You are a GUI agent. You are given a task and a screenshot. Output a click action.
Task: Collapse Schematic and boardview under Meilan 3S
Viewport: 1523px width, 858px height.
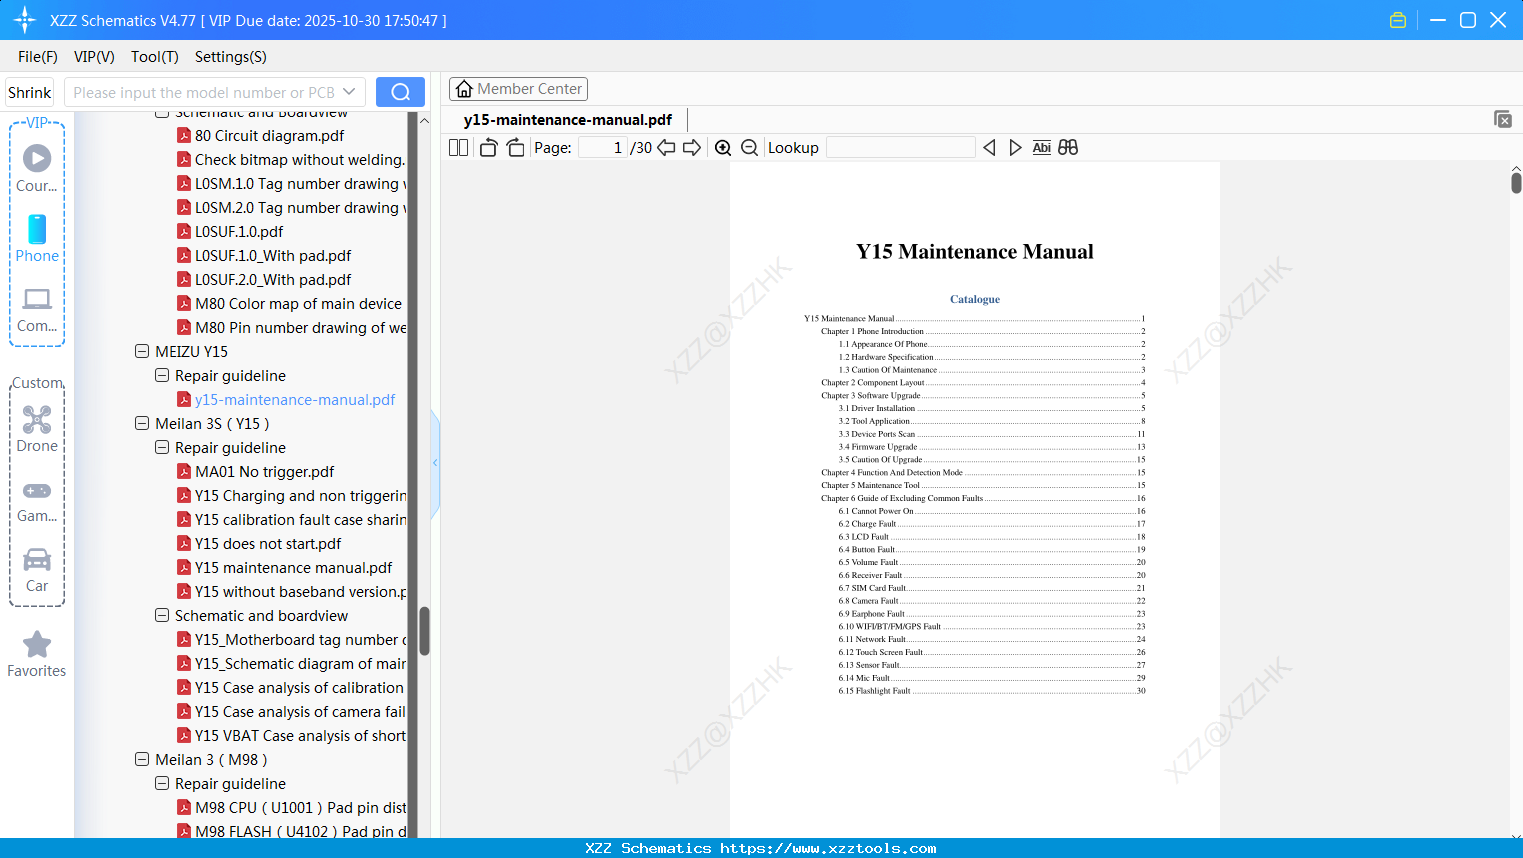[x=162, y=616]
